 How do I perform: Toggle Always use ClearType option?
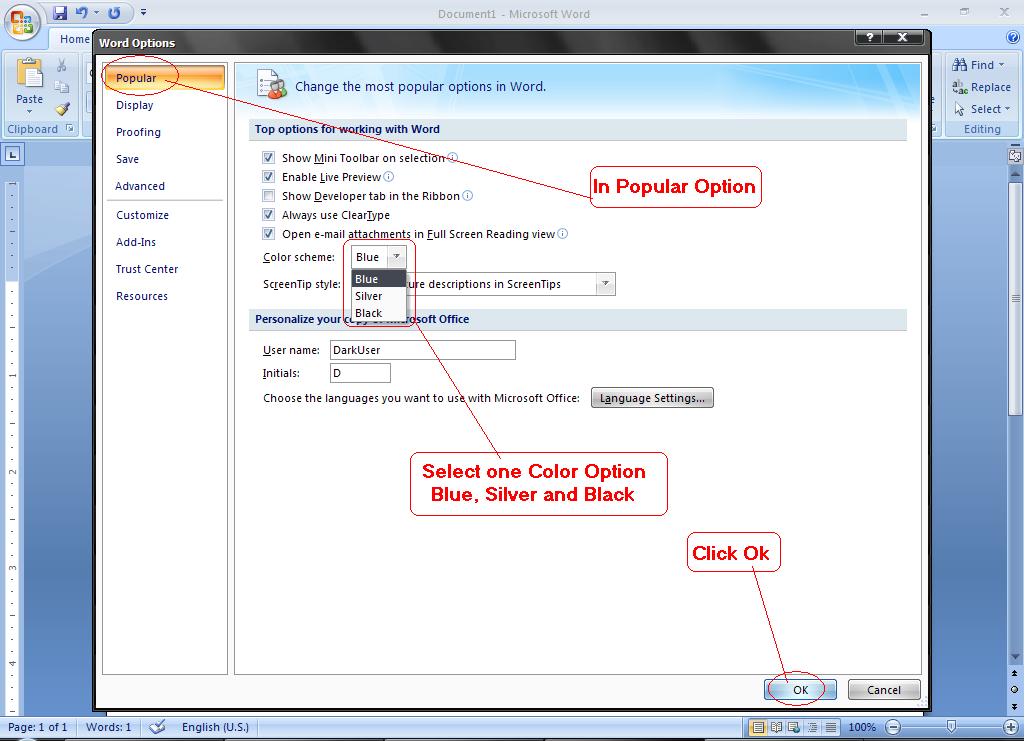point(268,216)
